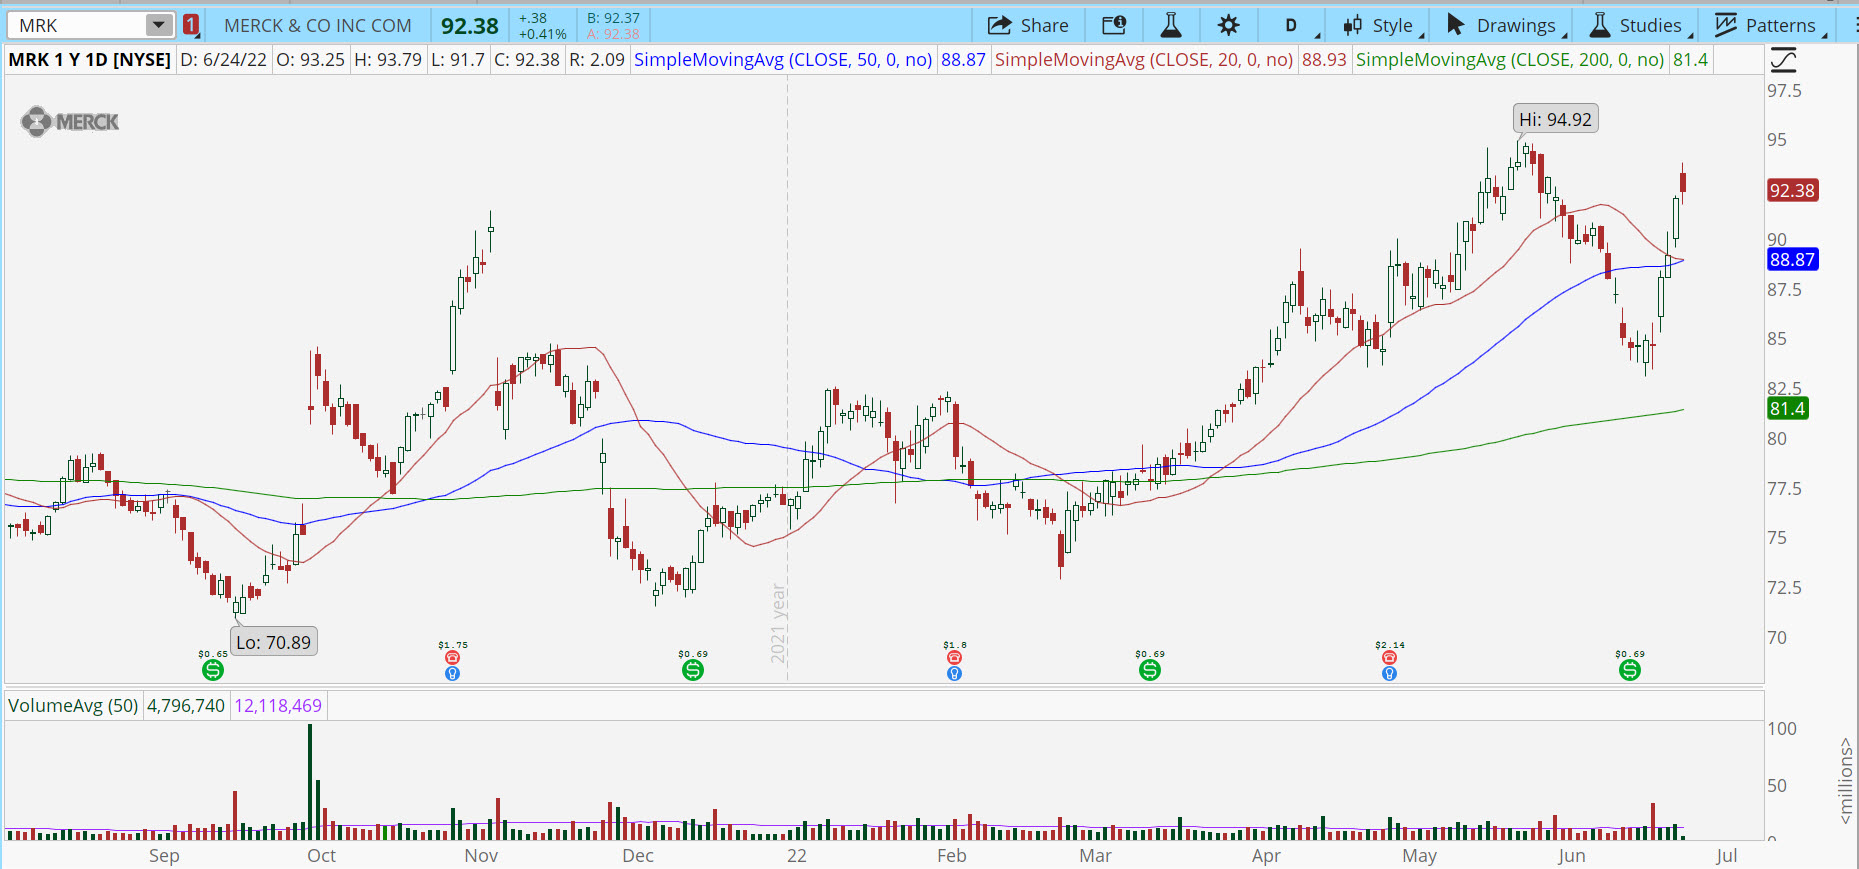Click the last price 92.38 in header
Viewport: 1859px width, 869px height.
pyautogui.click(x=470, y=26)
